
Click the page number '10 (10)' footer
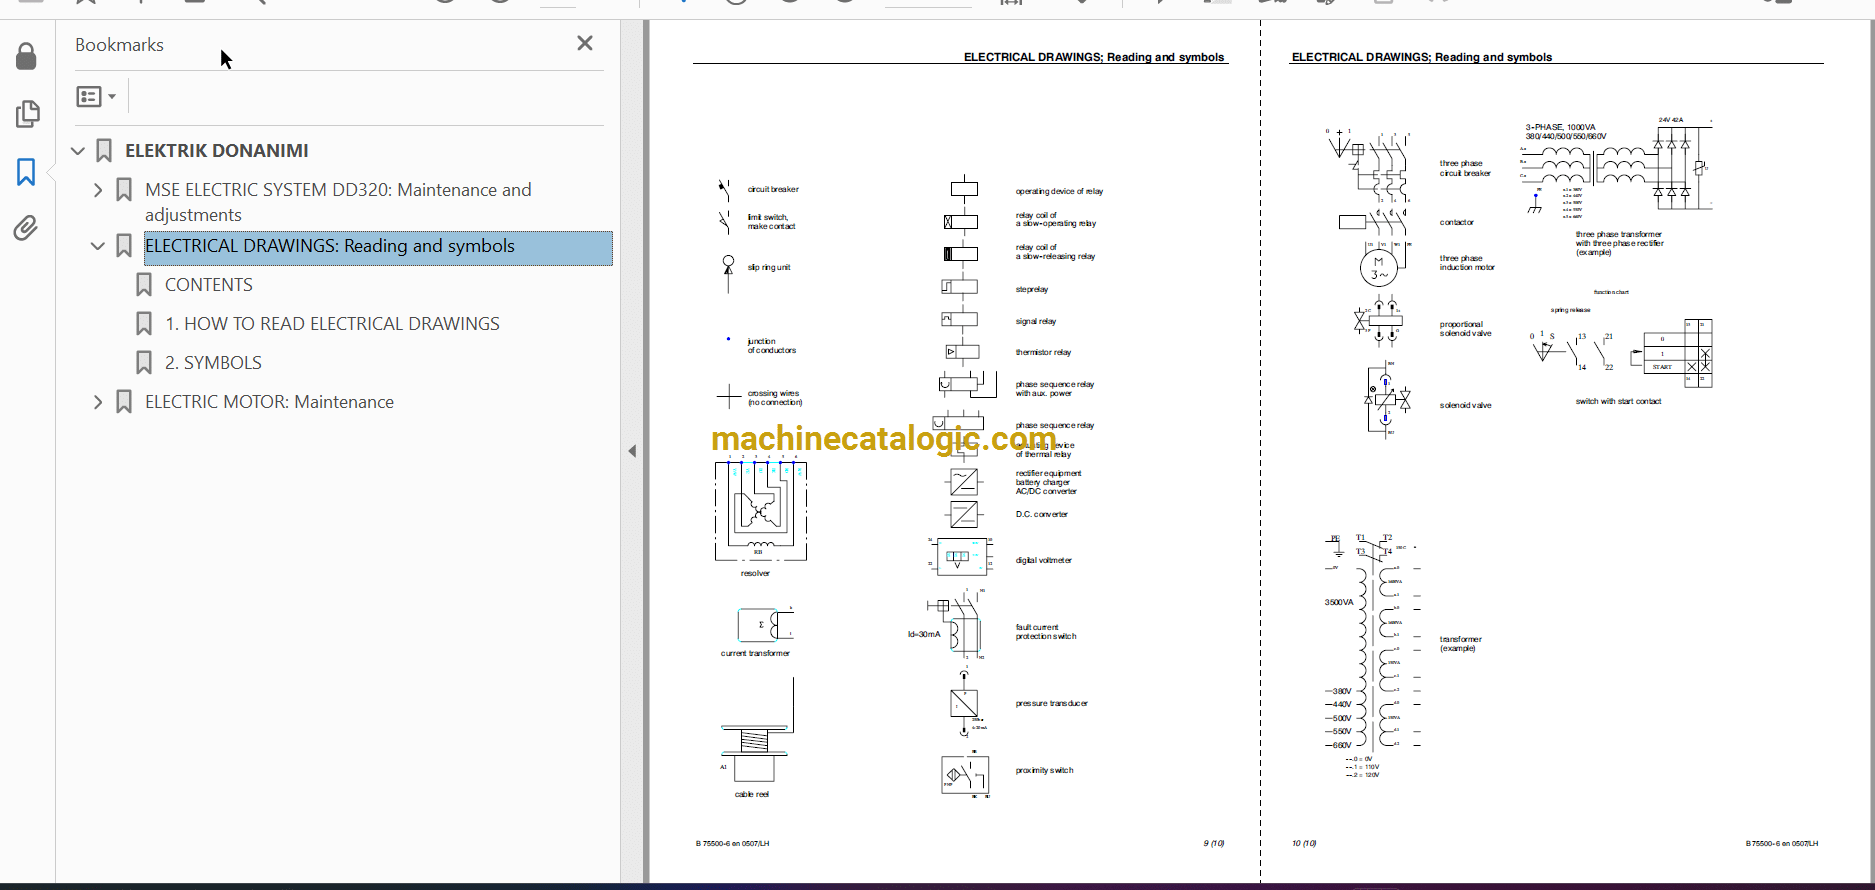point(1304,843)
